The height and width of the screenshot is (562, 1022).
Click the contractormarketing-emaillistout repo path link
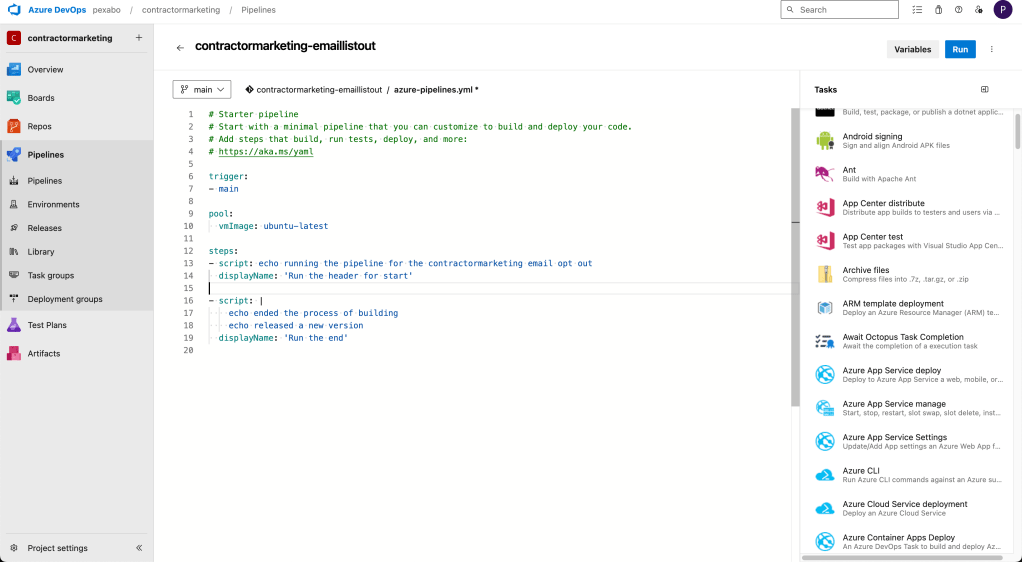319,90
